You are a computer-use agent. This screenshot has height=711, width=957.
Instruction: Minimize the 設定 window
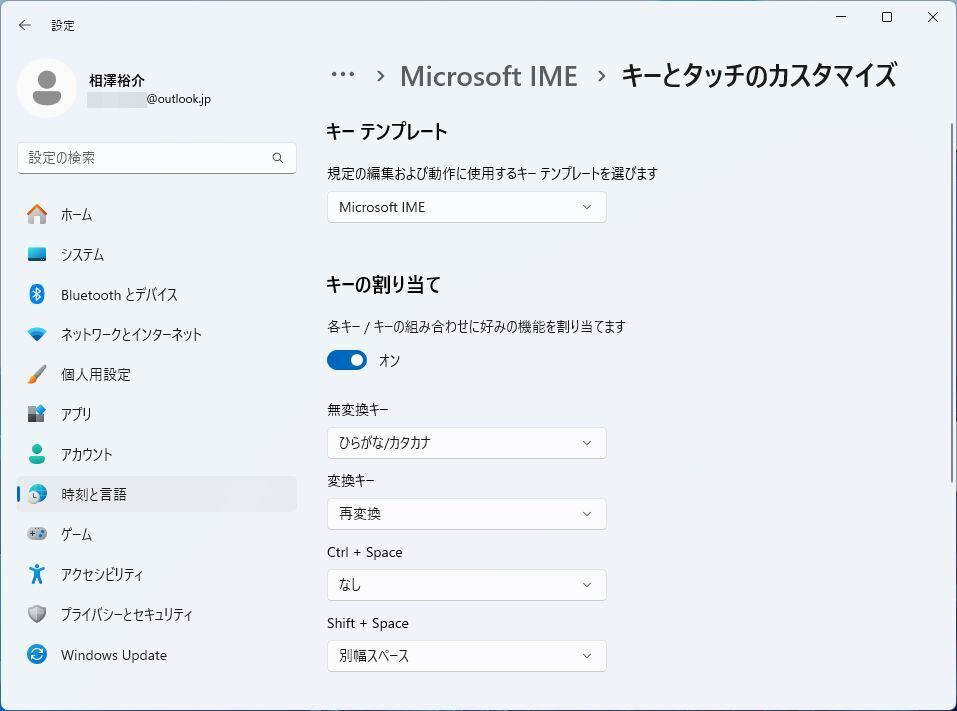pos(841,17)
